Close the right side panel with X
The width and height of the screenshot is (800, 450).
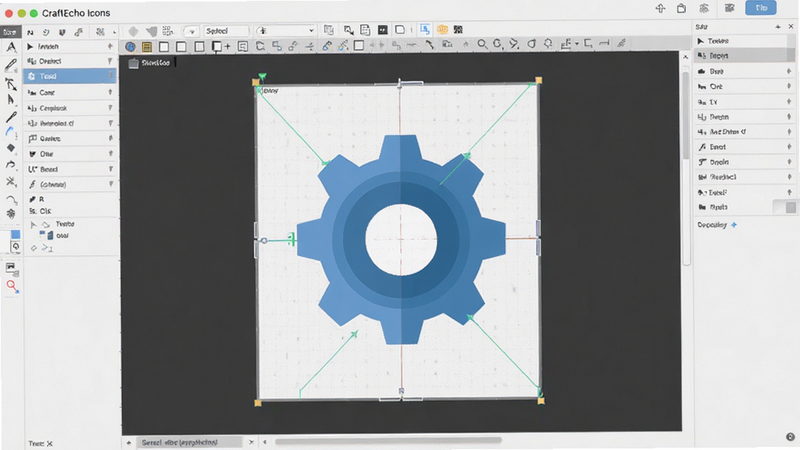tap(791, 27)
